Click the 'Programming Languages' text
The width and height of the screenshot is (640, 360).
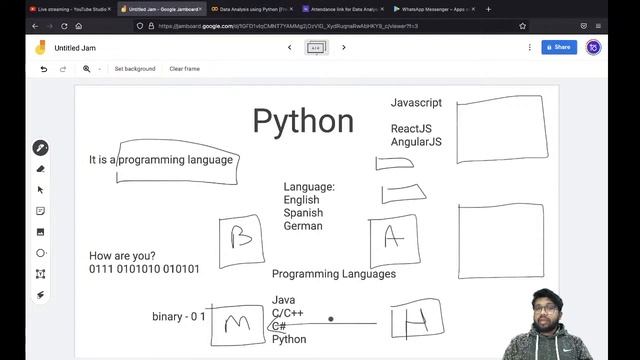coord(334,274)
